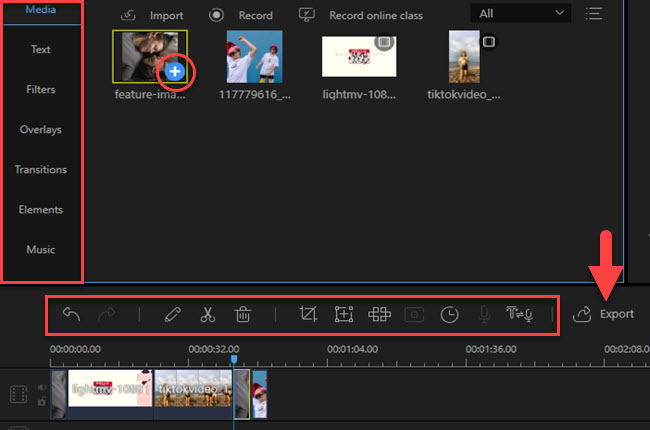This screenshot has width=650, height=430.
Task: Click the Import icon
Action: (128, 15)
